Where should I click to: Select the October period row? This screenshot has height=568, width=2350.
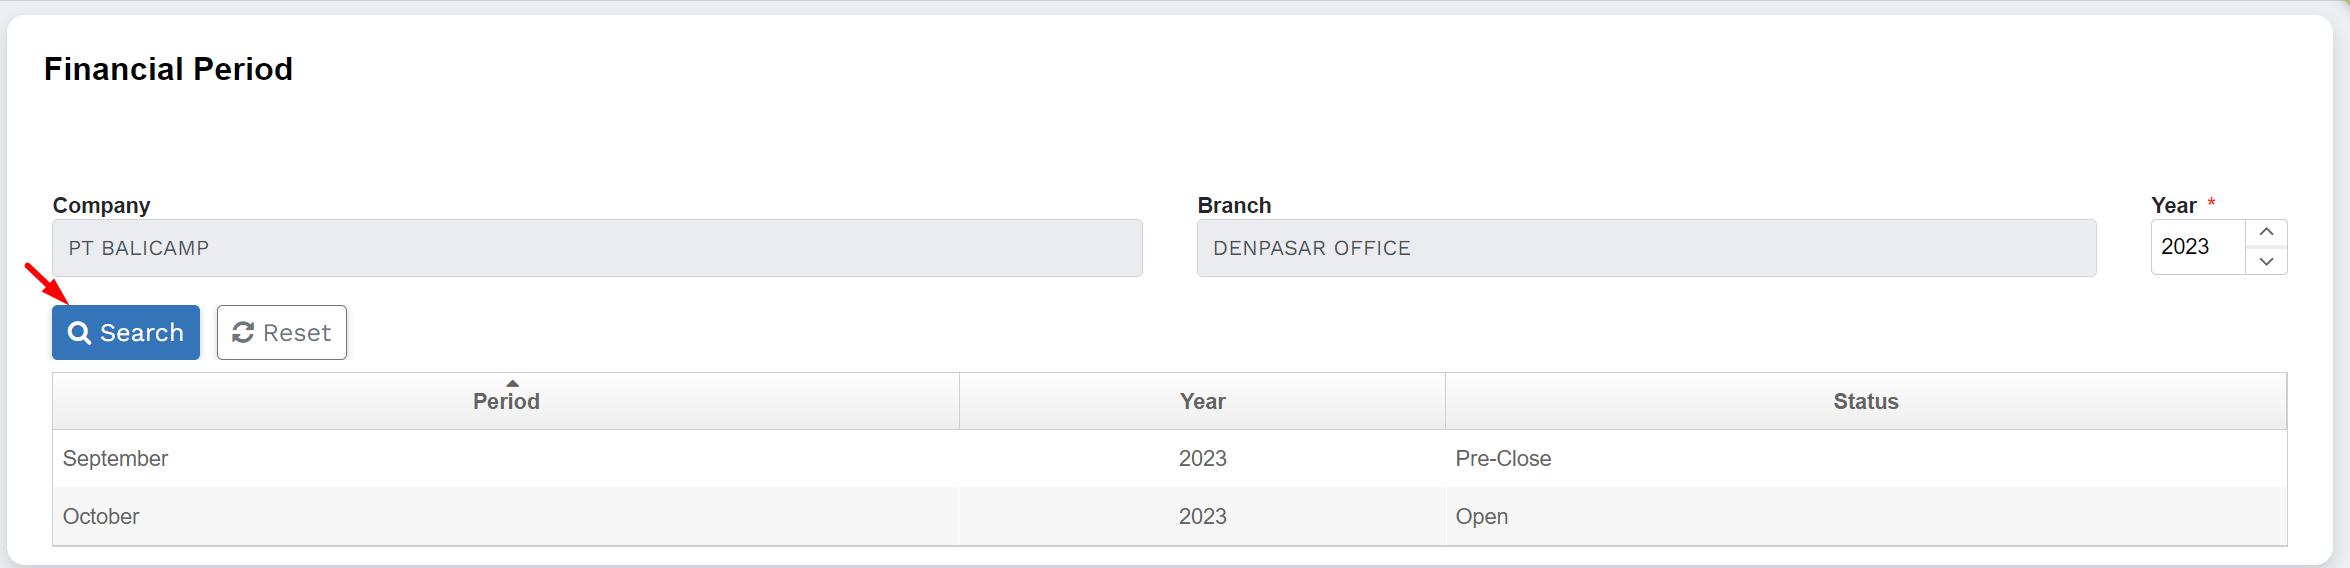[102, 517]
